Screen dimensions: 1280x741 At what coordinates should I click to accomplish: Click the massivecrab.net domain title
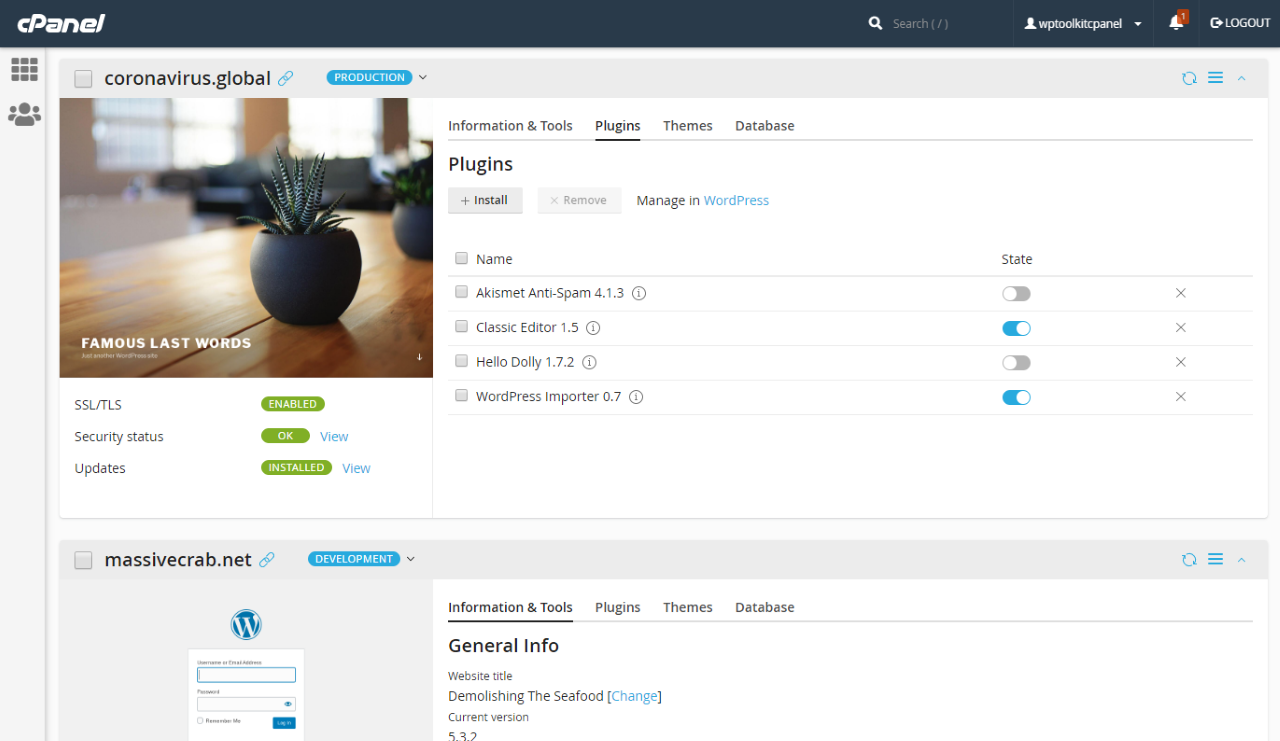pos(178,560)
